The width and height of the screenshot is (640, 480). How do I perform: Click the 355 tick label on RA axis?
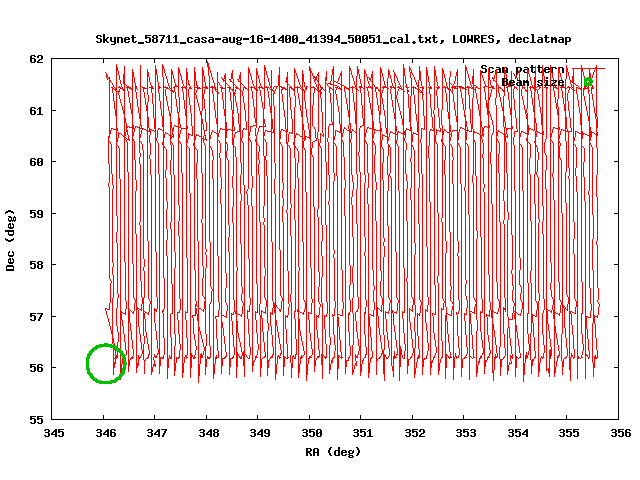tap(569, 433)
